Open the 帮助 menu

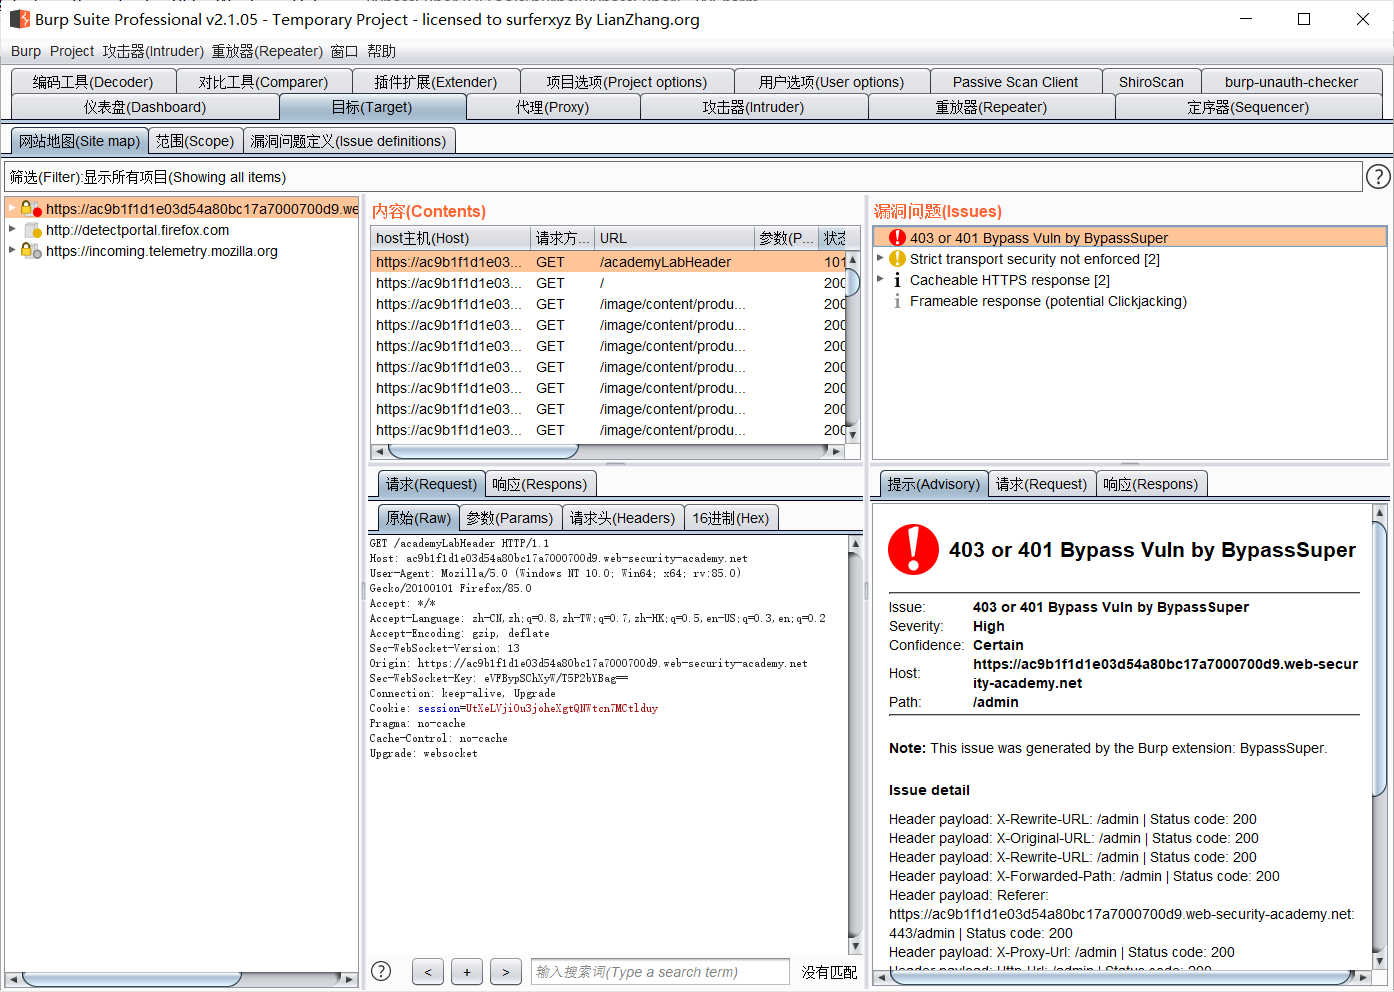[x=381, y=51]
